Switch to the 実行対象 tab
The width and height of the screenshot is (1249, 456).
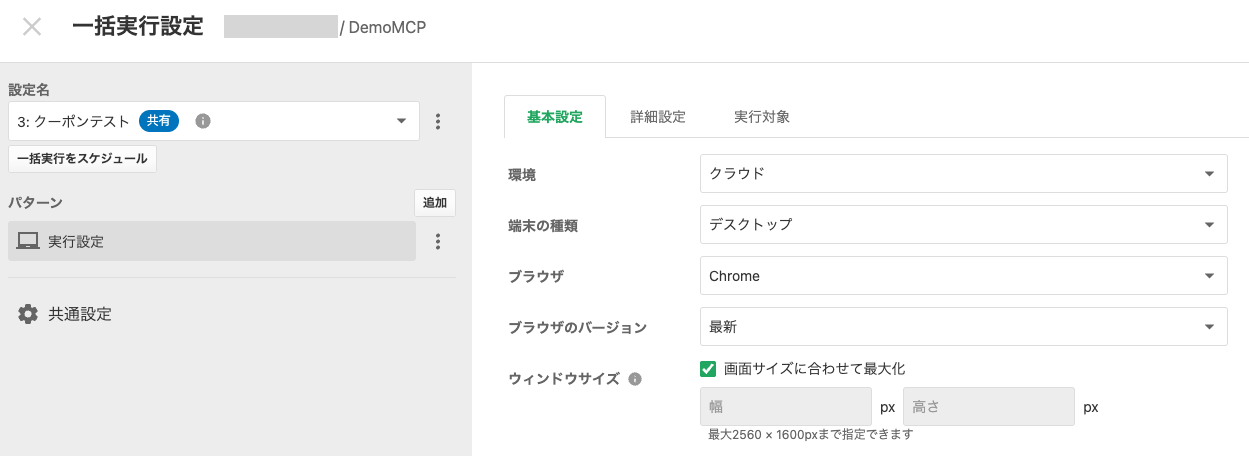[x=762, y=117]
